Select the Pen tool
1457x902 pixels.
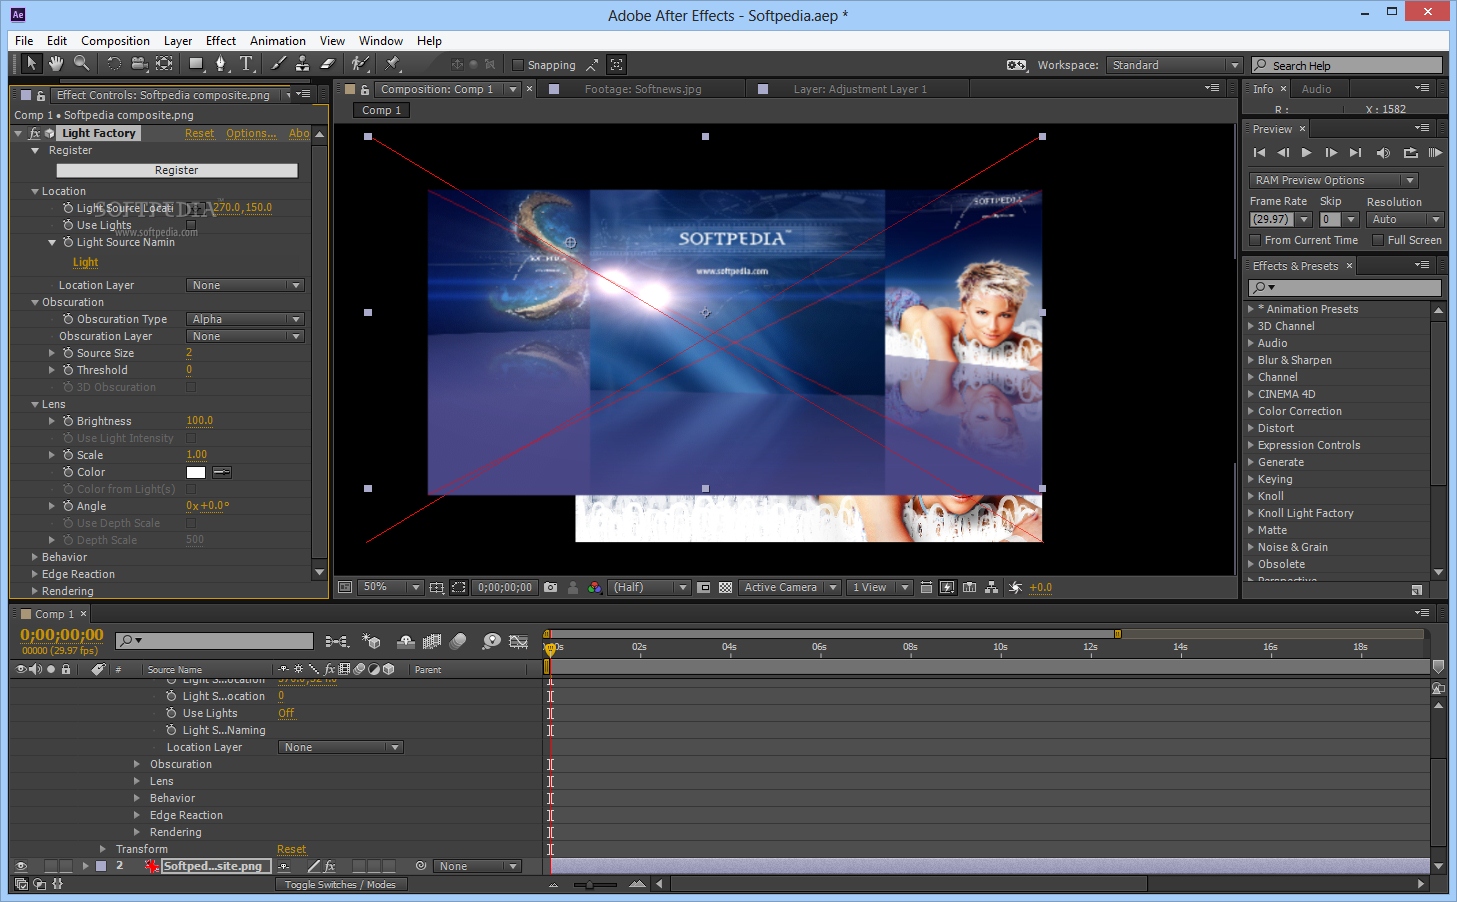pos(221,64)
